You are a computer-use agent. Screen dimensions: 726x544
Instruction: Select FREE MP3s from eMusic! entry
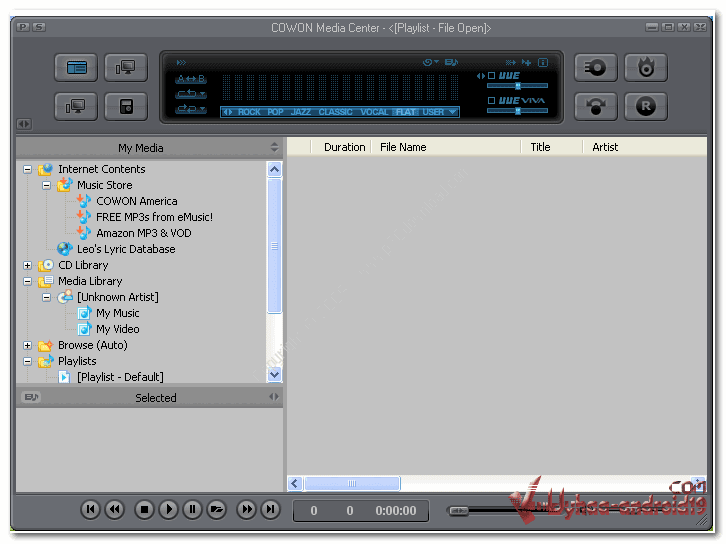click(x=154, y=217)
